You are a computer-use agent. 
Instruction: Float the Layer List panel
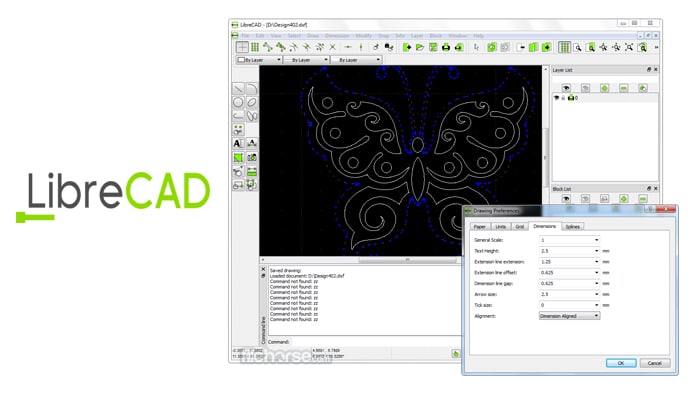(649, 70)
